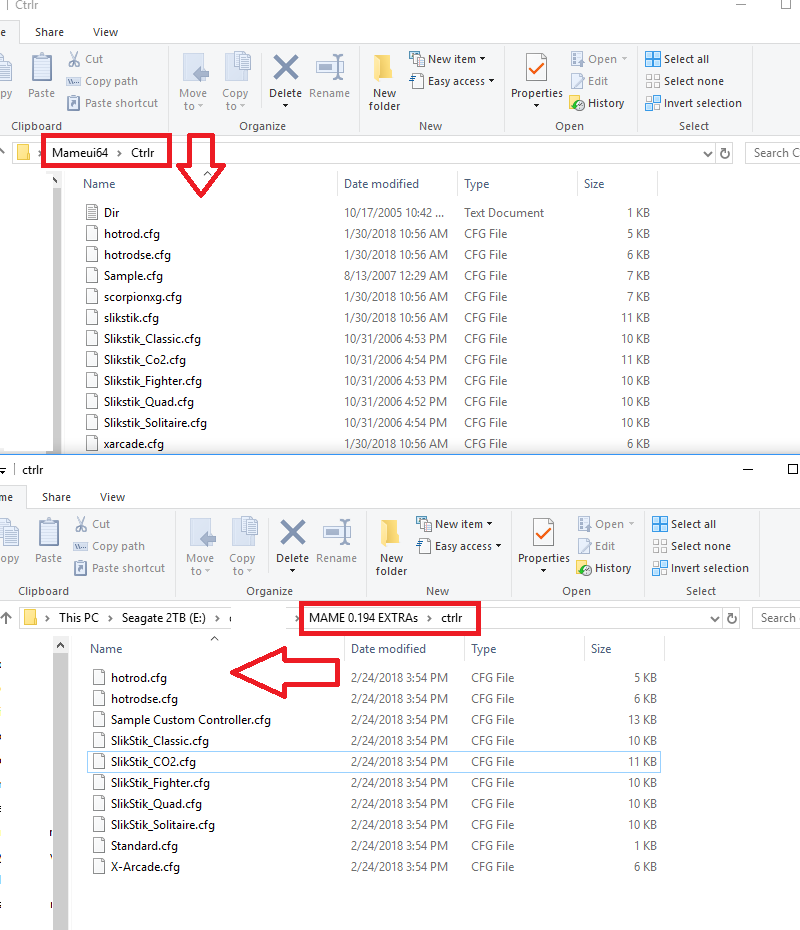Image resolution: width=800 pixels, height=930 pixels.
Task: Sort by Type column in bottom window
Action: (483, 649)
